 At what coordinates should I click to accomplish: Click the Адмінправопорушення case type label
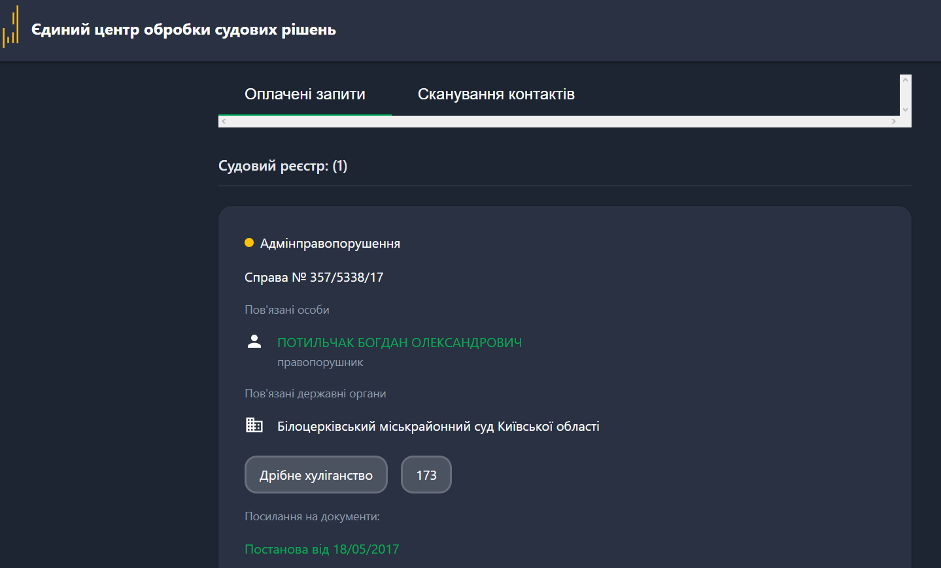330,244
